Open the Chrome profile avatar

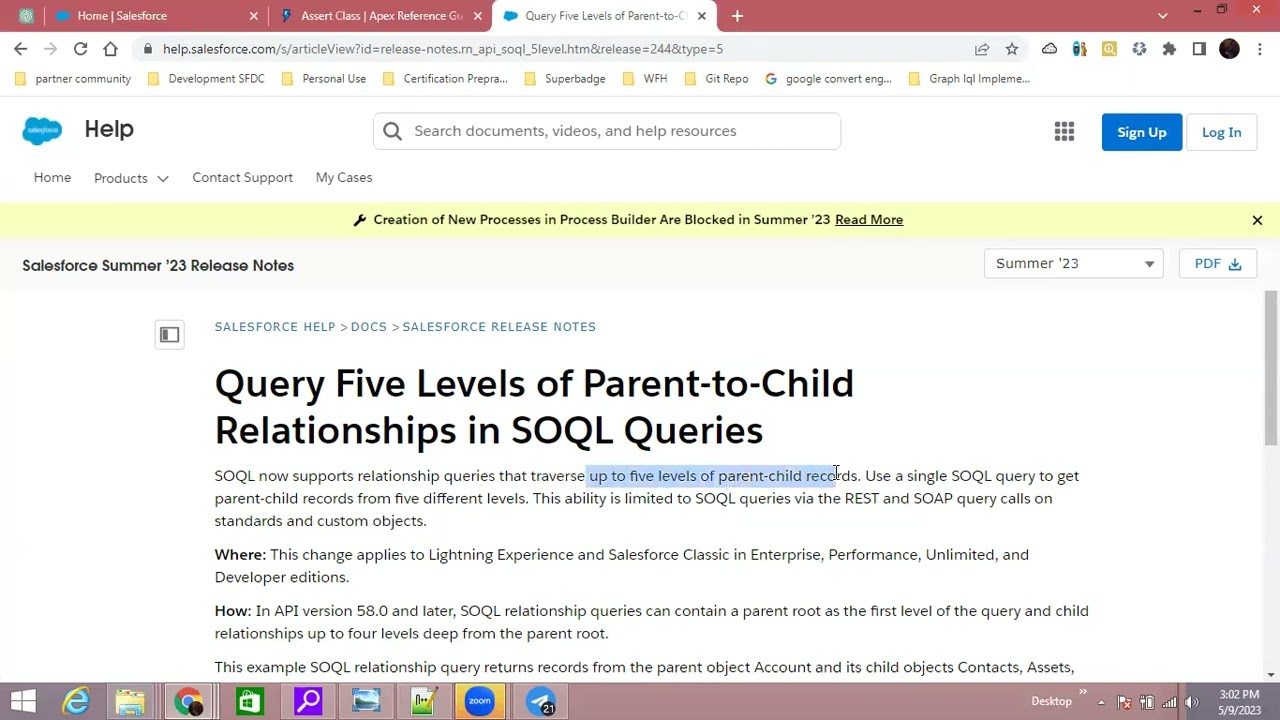[1229, 49]
